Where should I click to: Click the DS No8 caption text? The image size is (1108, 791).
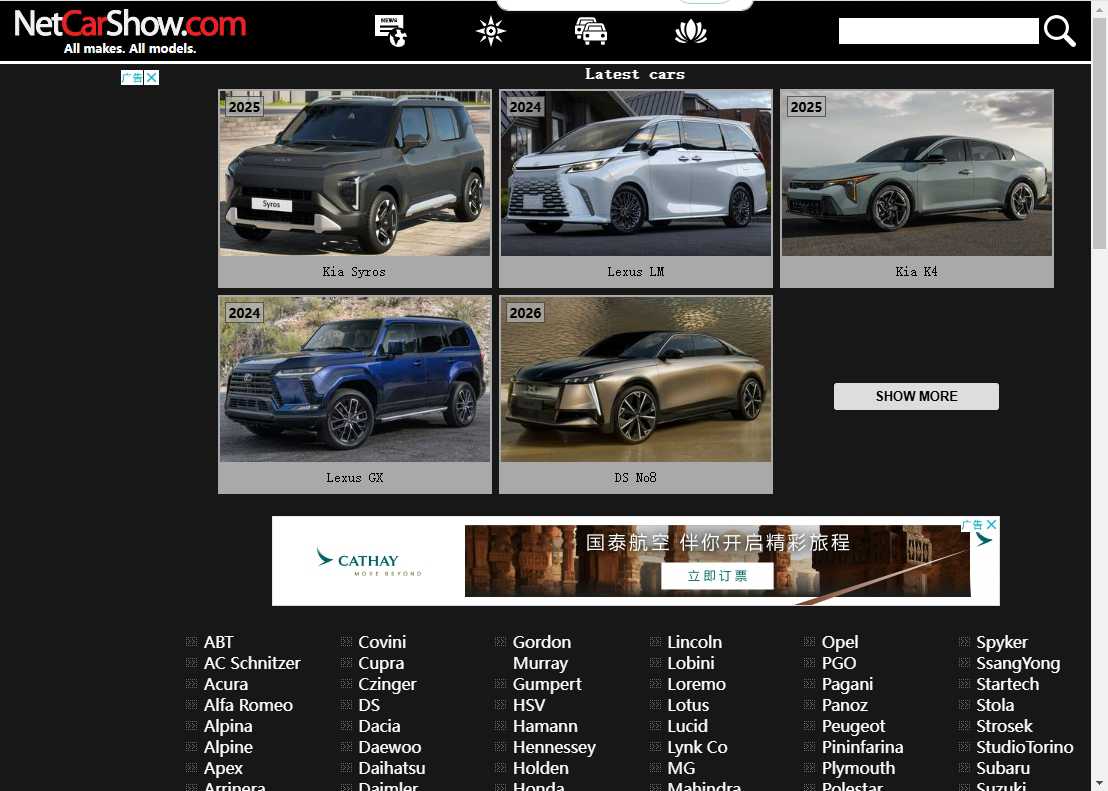636,478
